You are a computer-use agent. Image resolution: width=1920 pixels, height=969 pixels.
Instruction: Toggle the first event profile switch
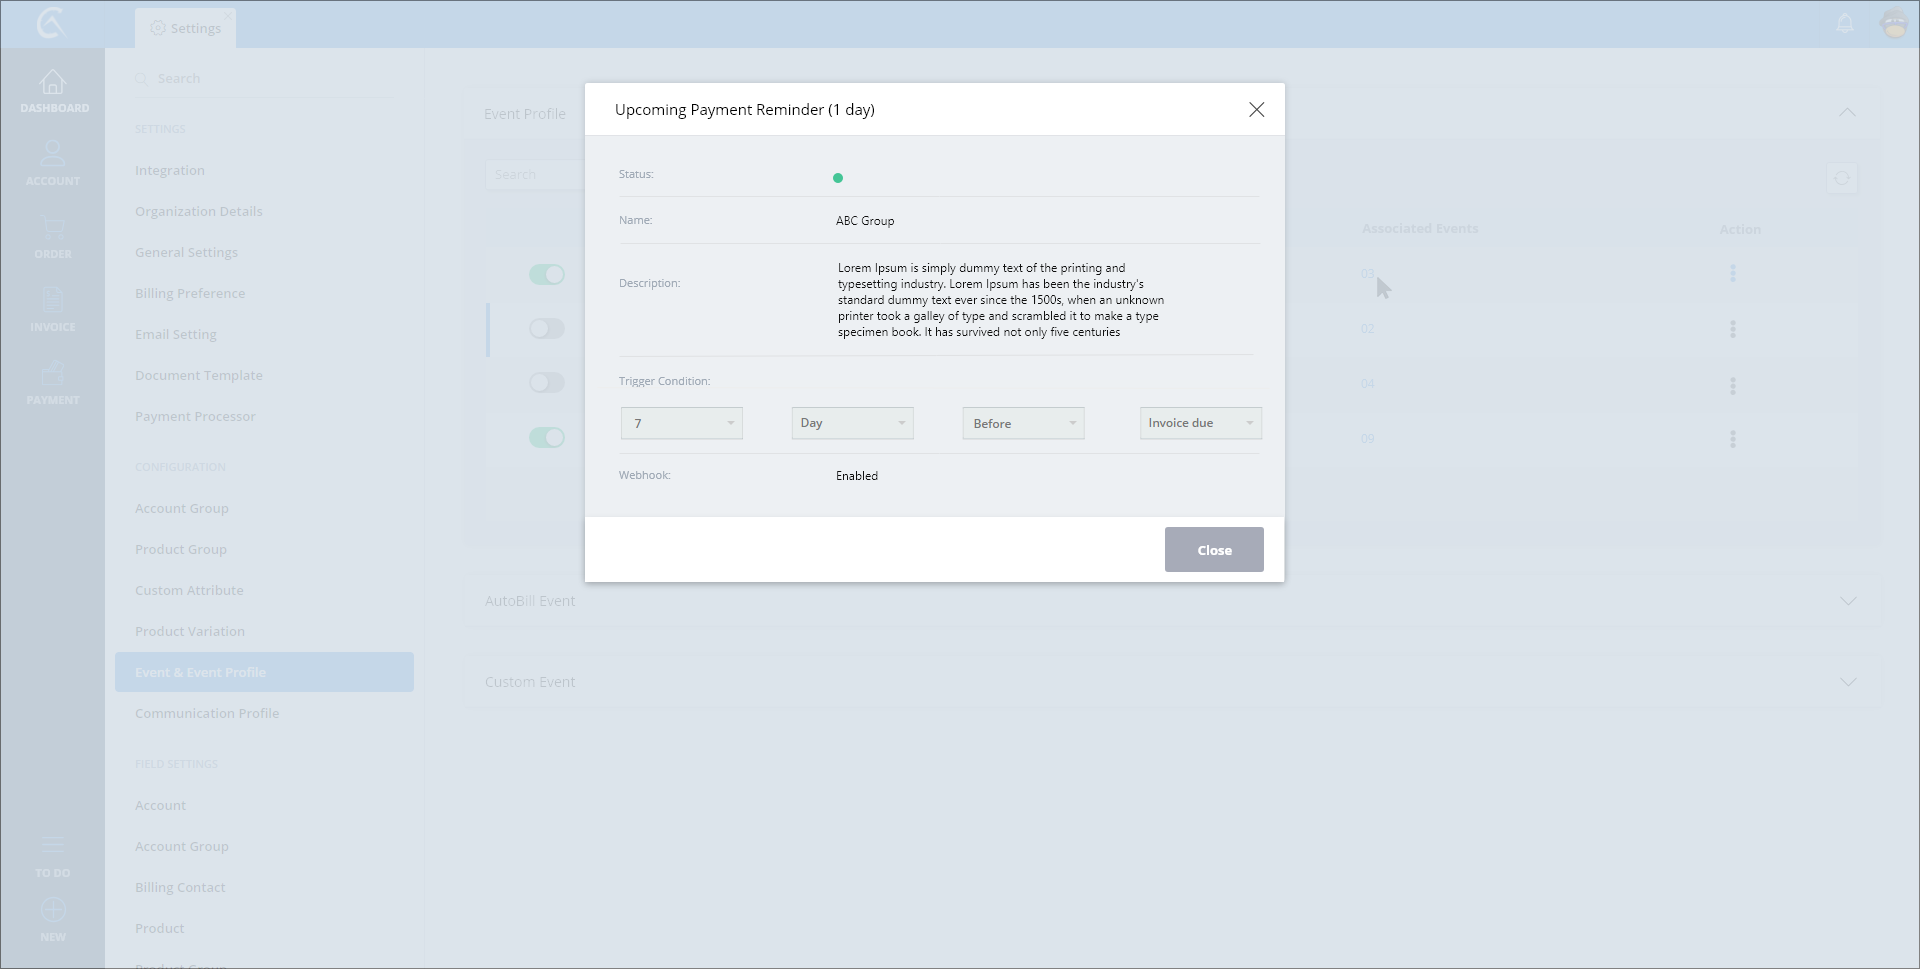(x=547, y=274)
